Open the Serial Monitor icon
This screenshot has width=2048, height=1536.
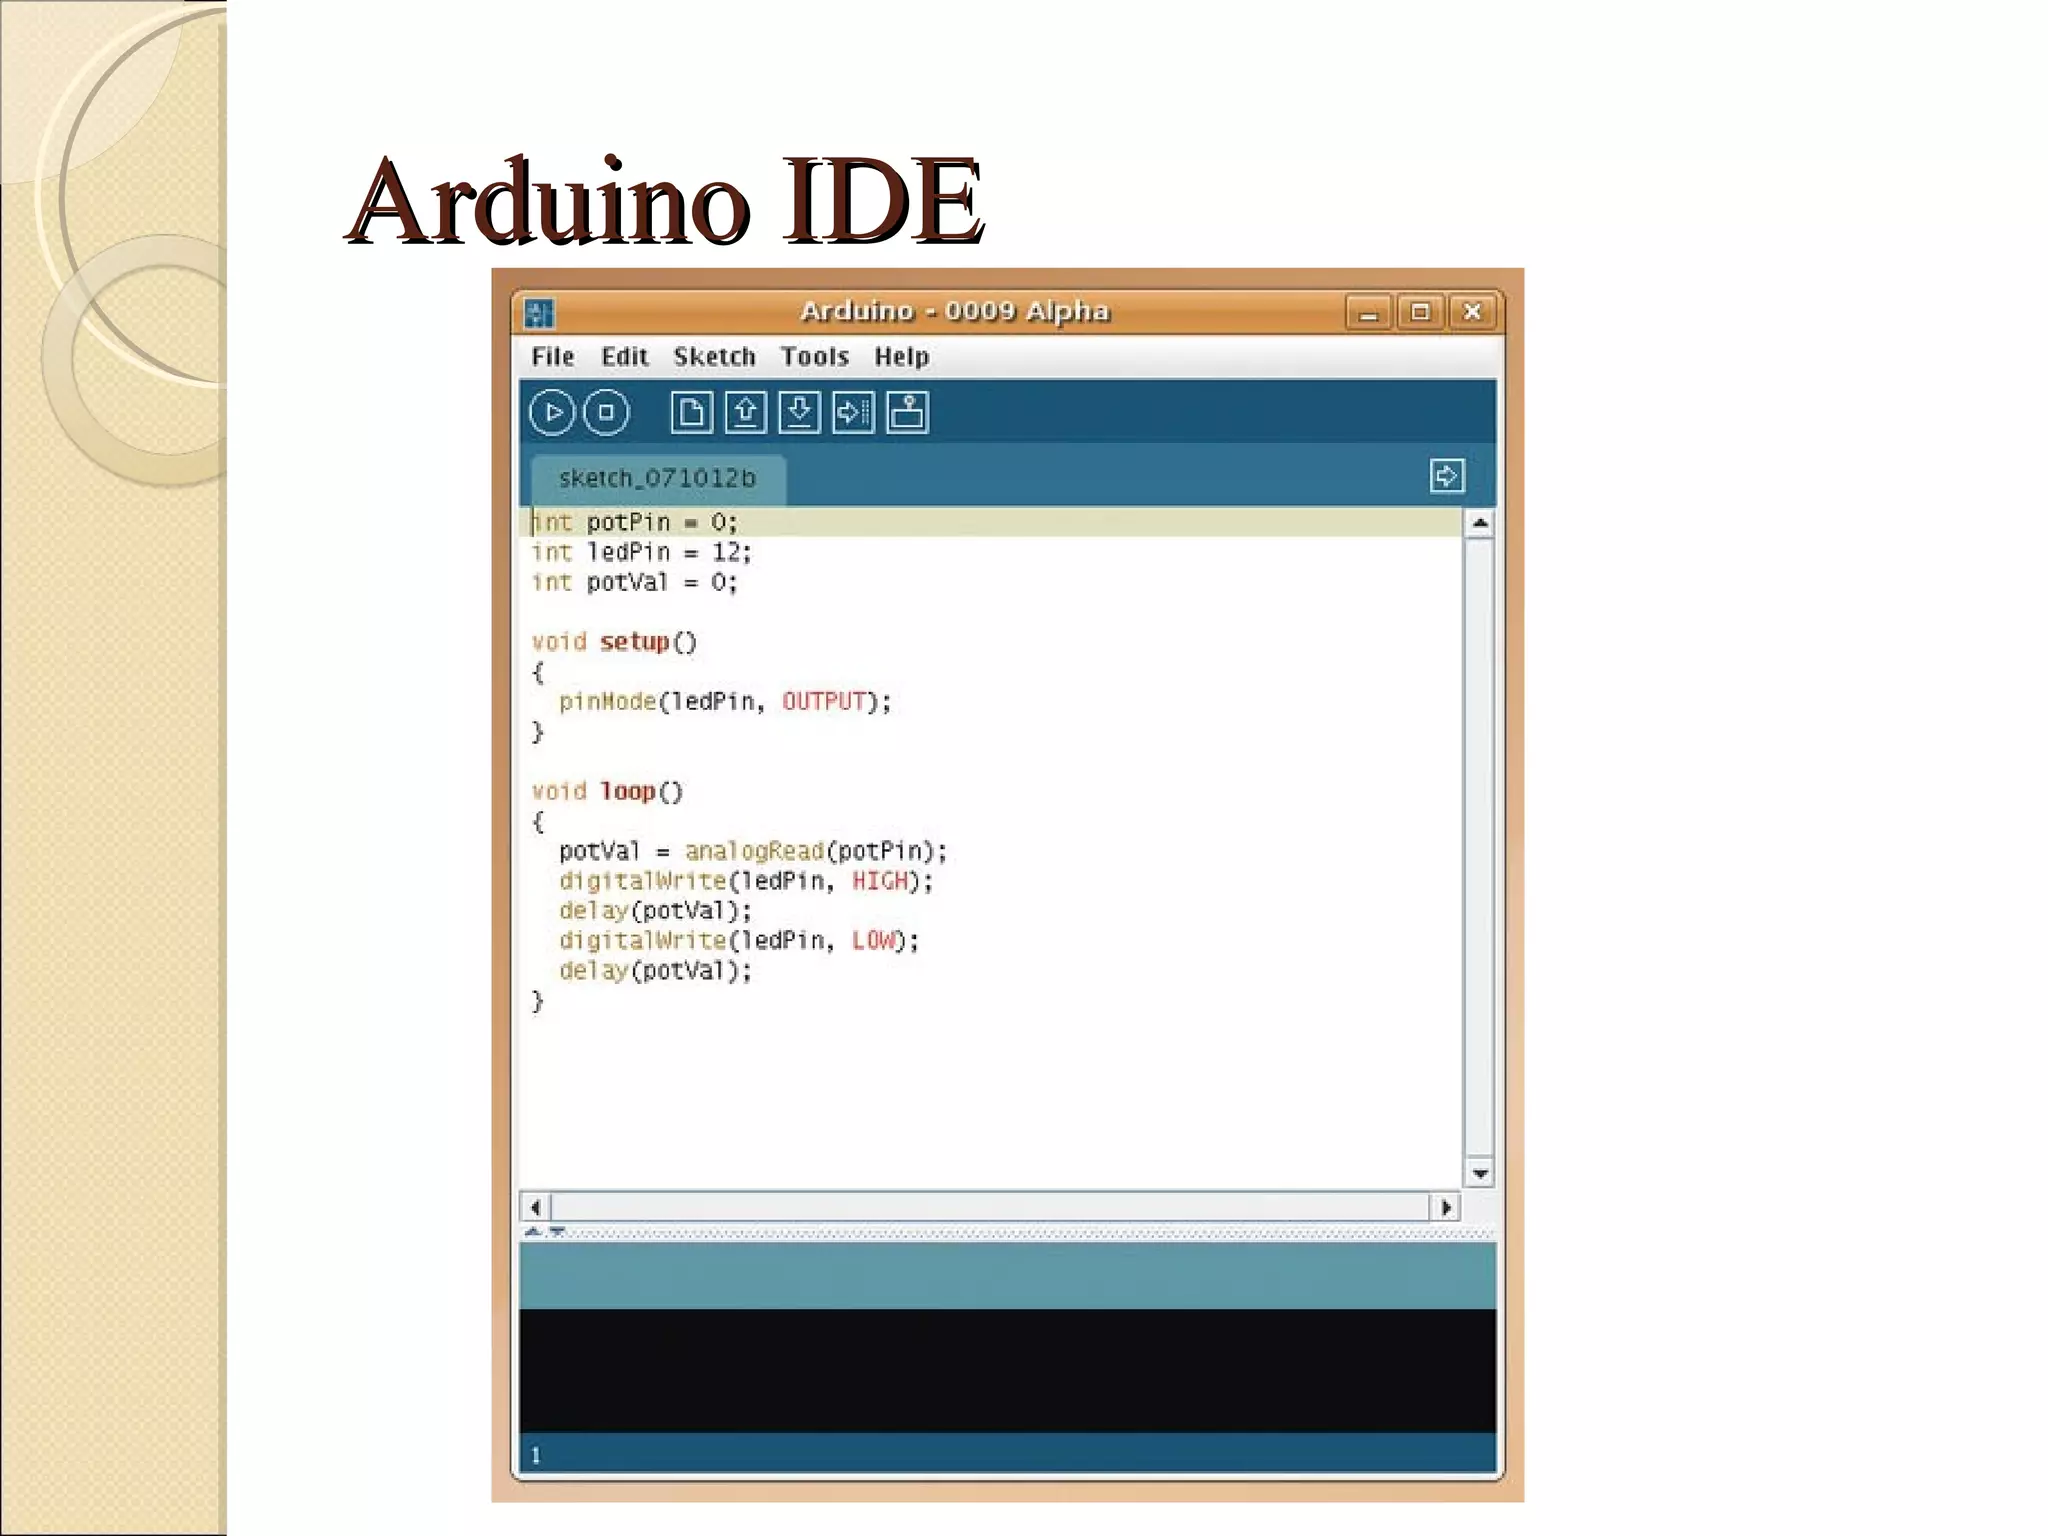pos(907,412)
